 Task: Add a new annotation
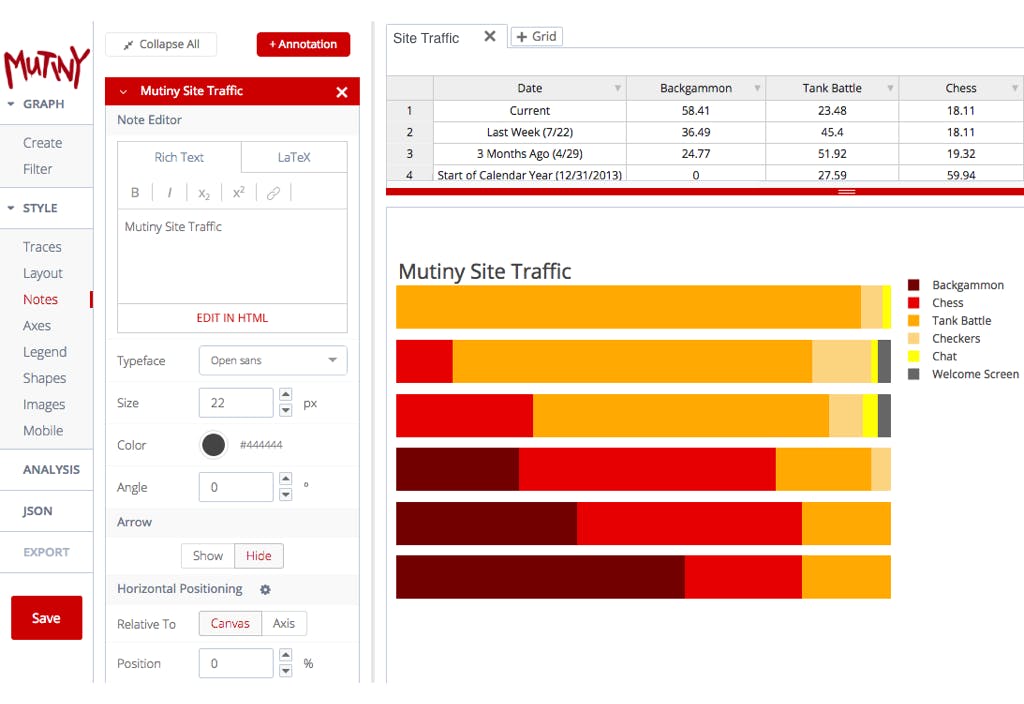click(303, 44)
